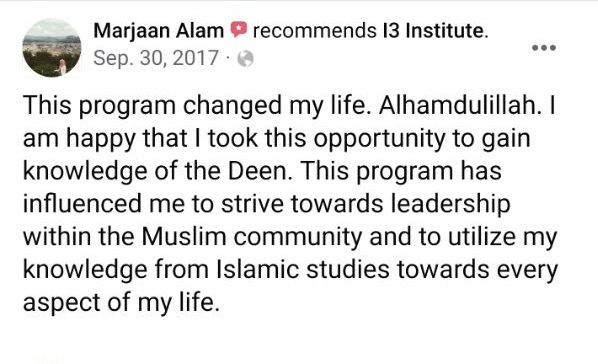Open Marjaan Alam's round profile picture
The image size is (598, 364).
click(x=52, y=48)
